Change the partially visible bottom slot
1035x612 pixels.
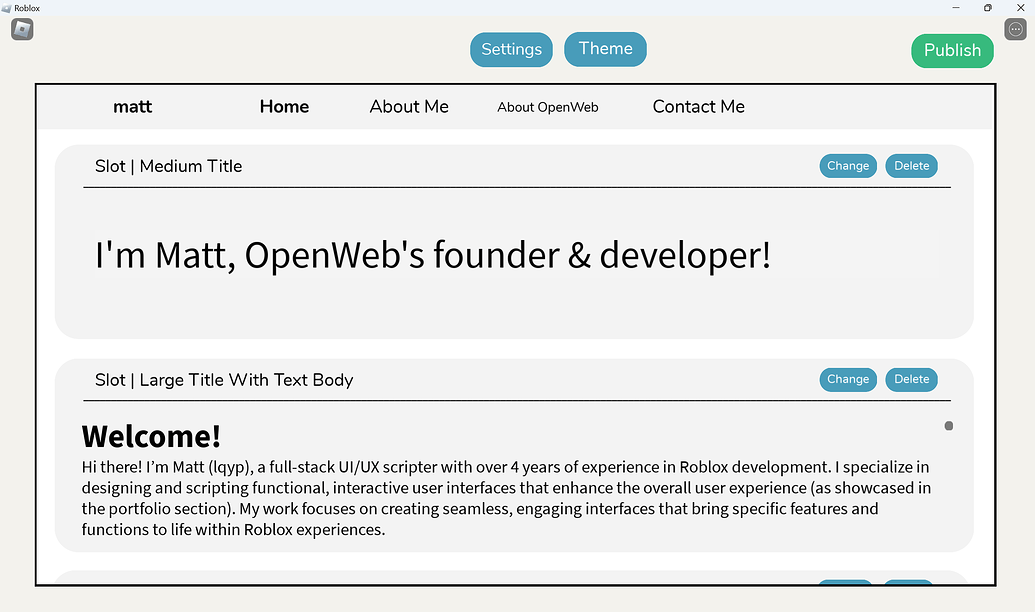845,585
